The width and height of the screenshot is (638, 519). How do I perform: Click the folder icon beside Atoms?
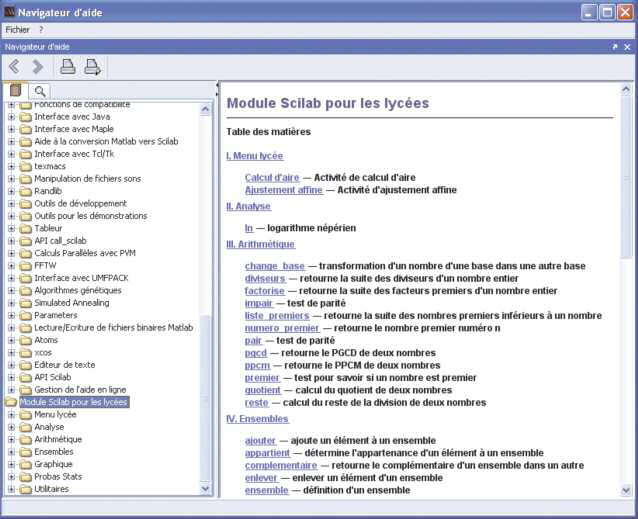click(25, 340)
